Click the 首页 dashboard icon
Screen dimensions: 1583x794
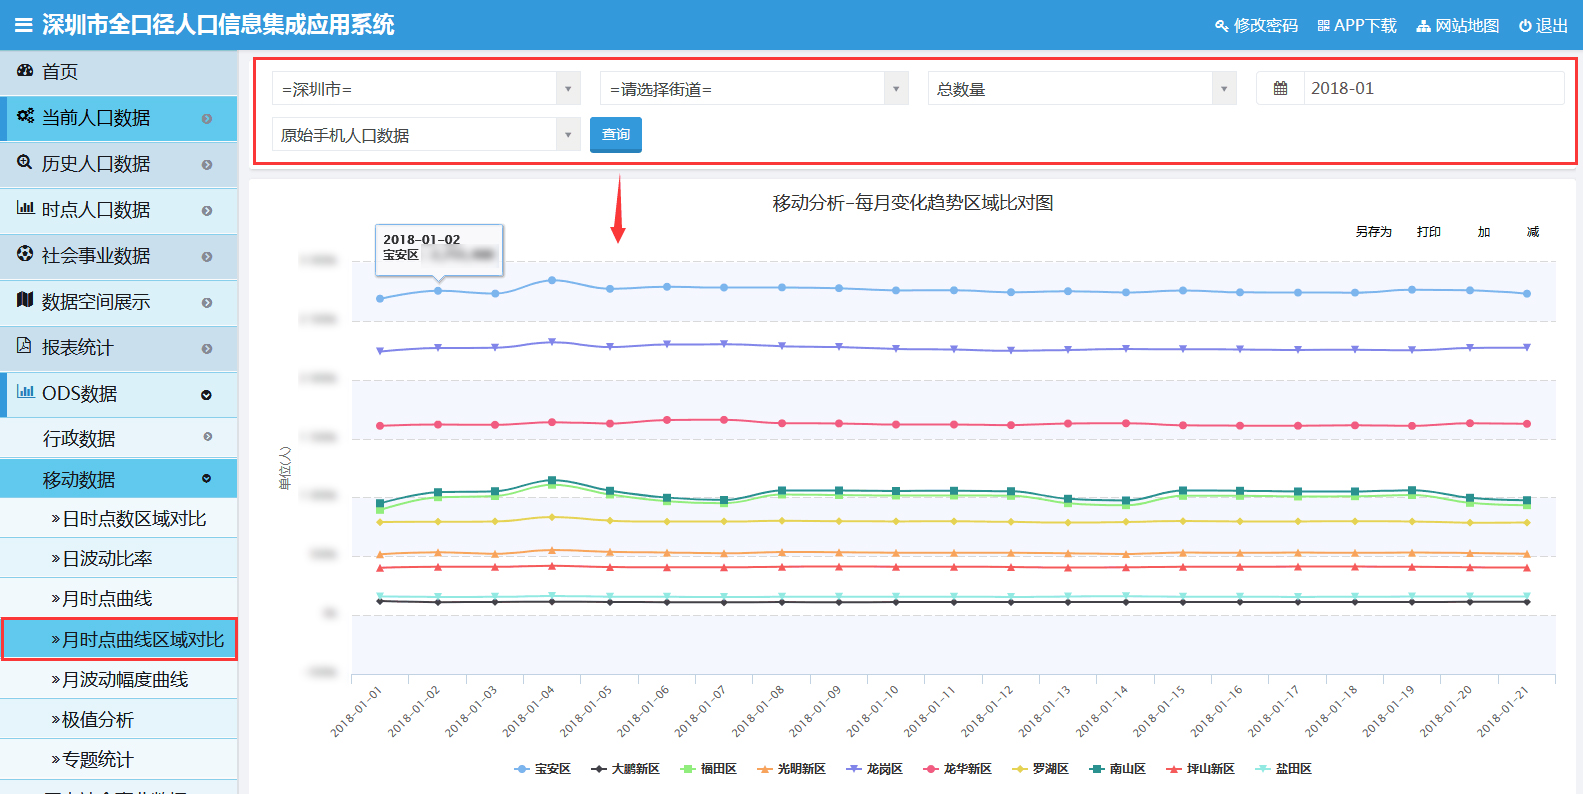25,71
